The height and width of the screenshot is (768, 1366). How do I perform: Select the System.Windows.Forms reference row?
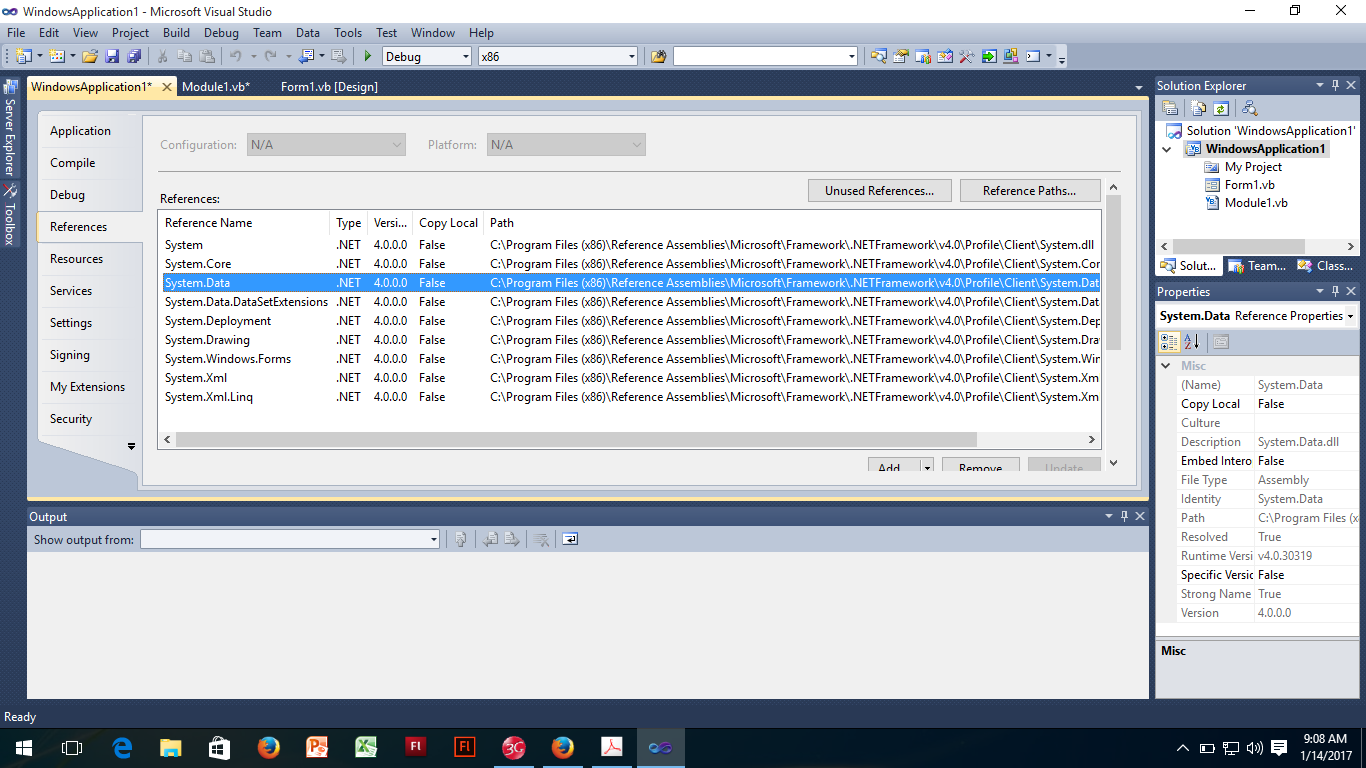[x=630, y=359]
